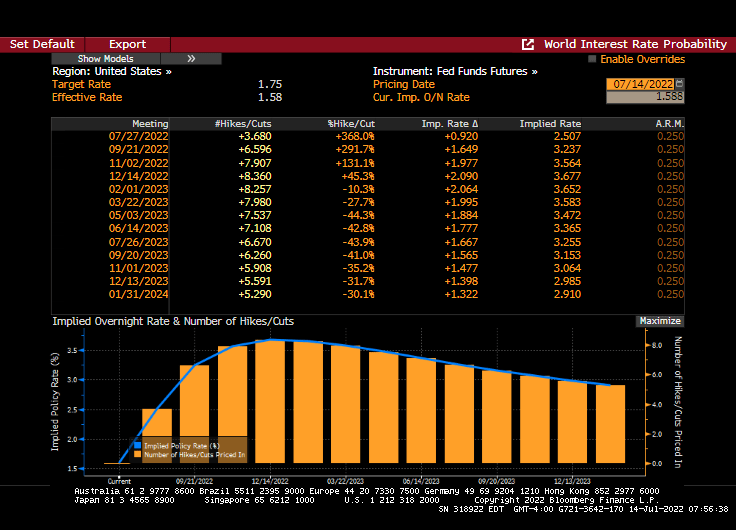Click the double-chevron next to Show Models
The width and height of the screenshot is (736, 530).
coord(191,59)
